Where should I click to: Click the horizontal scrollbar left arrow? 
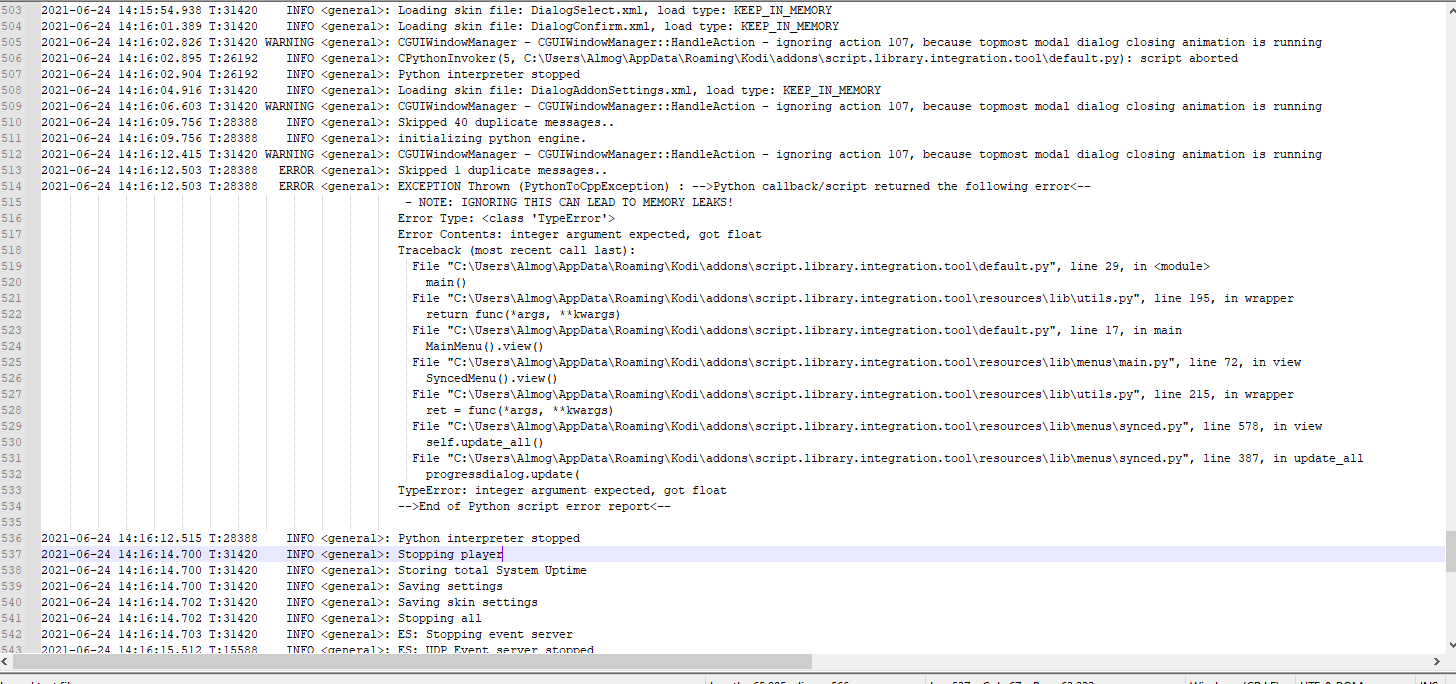(6, 661)
